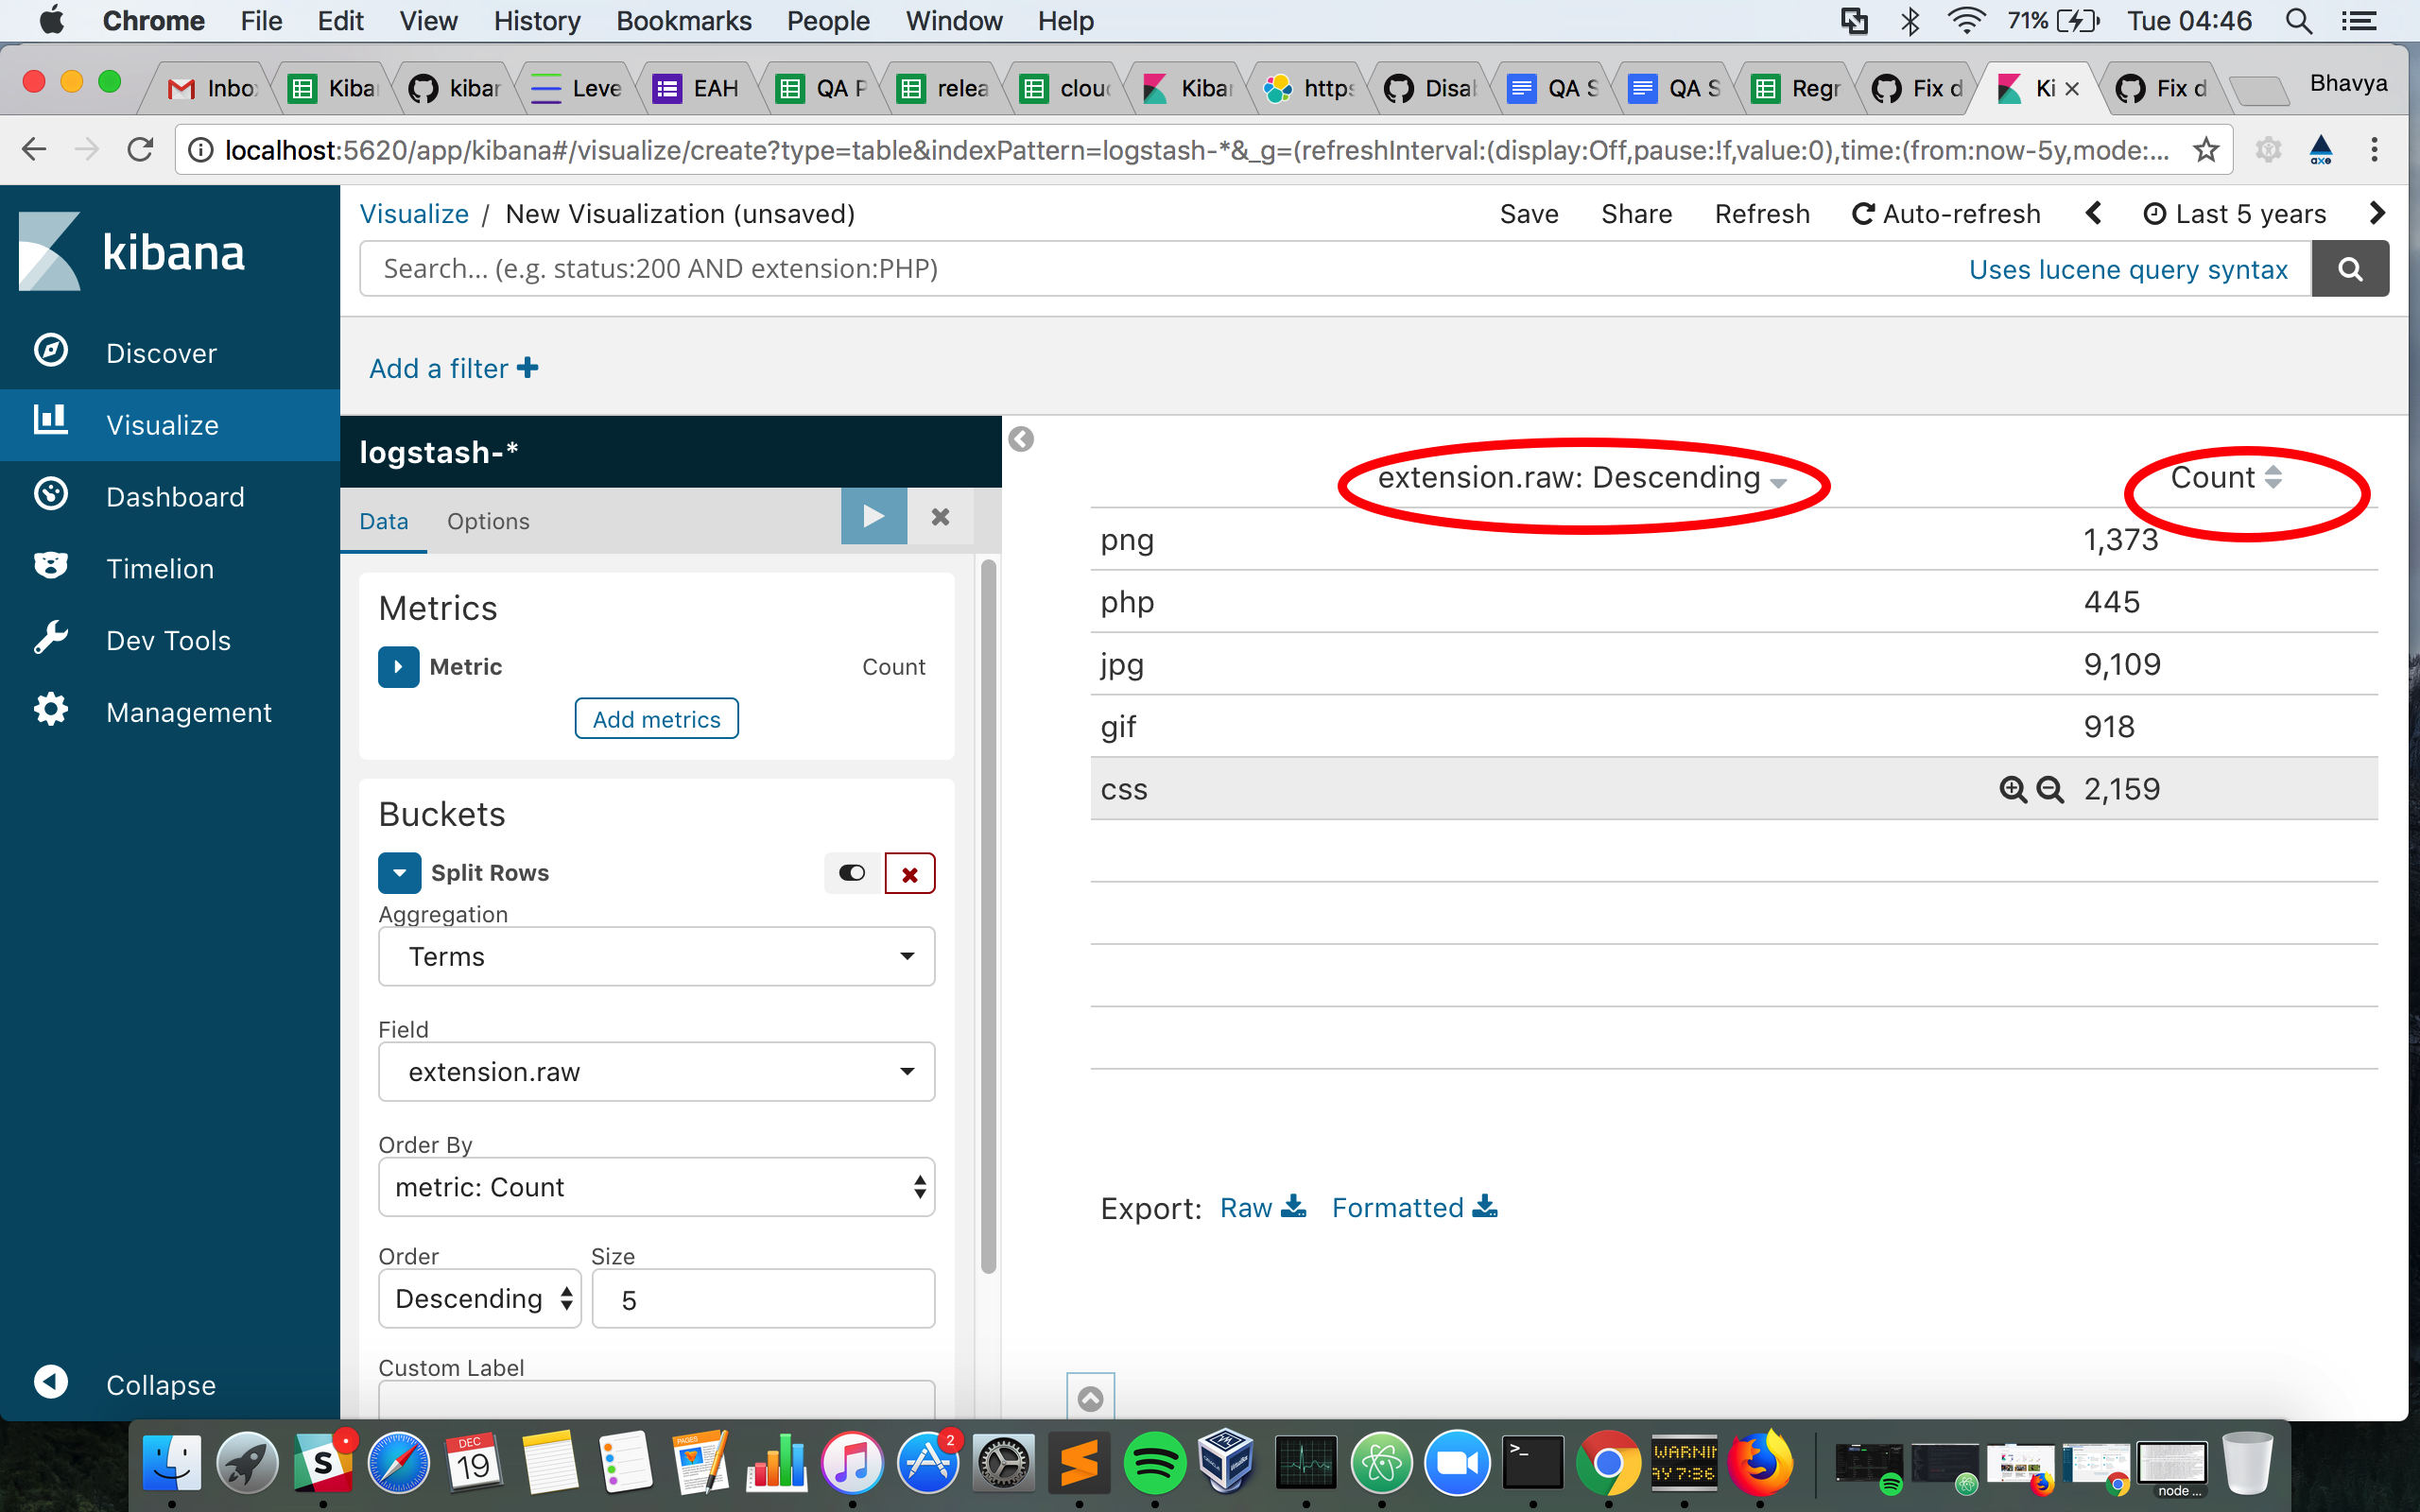Disable the Split Rows bucket toggle

pos(850,872)
